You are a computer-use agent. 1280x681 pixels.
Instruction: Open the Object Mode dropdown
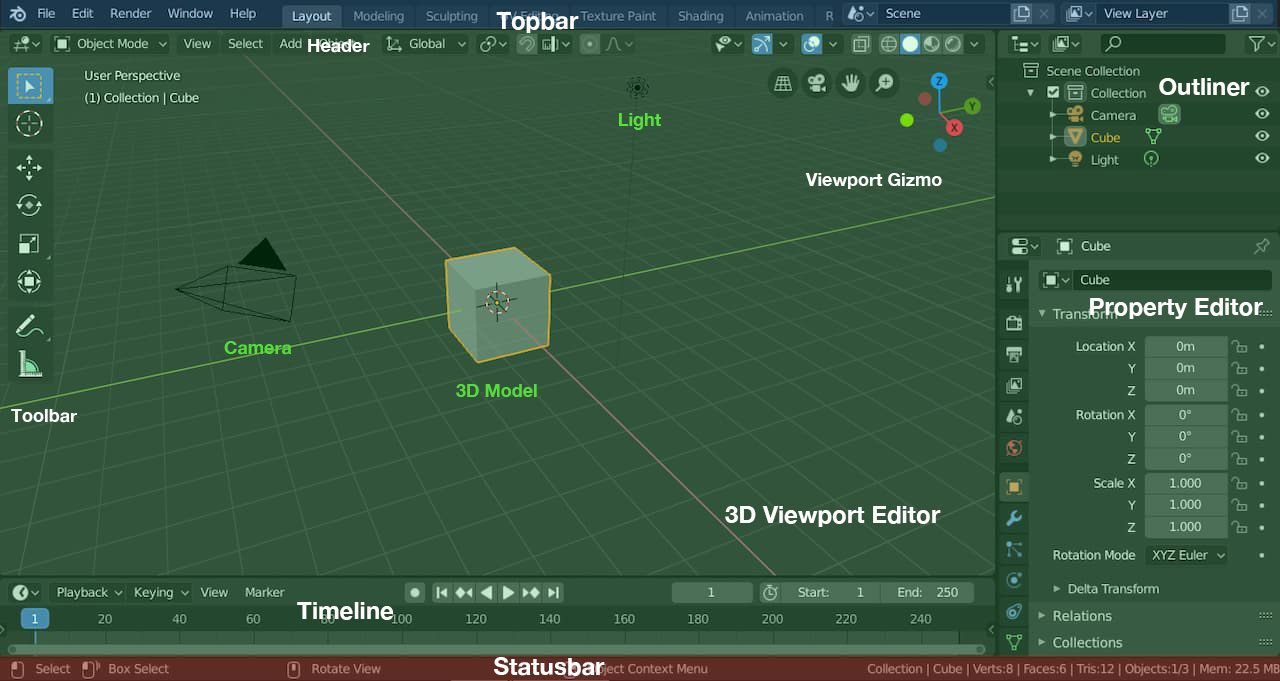[110, 44]
